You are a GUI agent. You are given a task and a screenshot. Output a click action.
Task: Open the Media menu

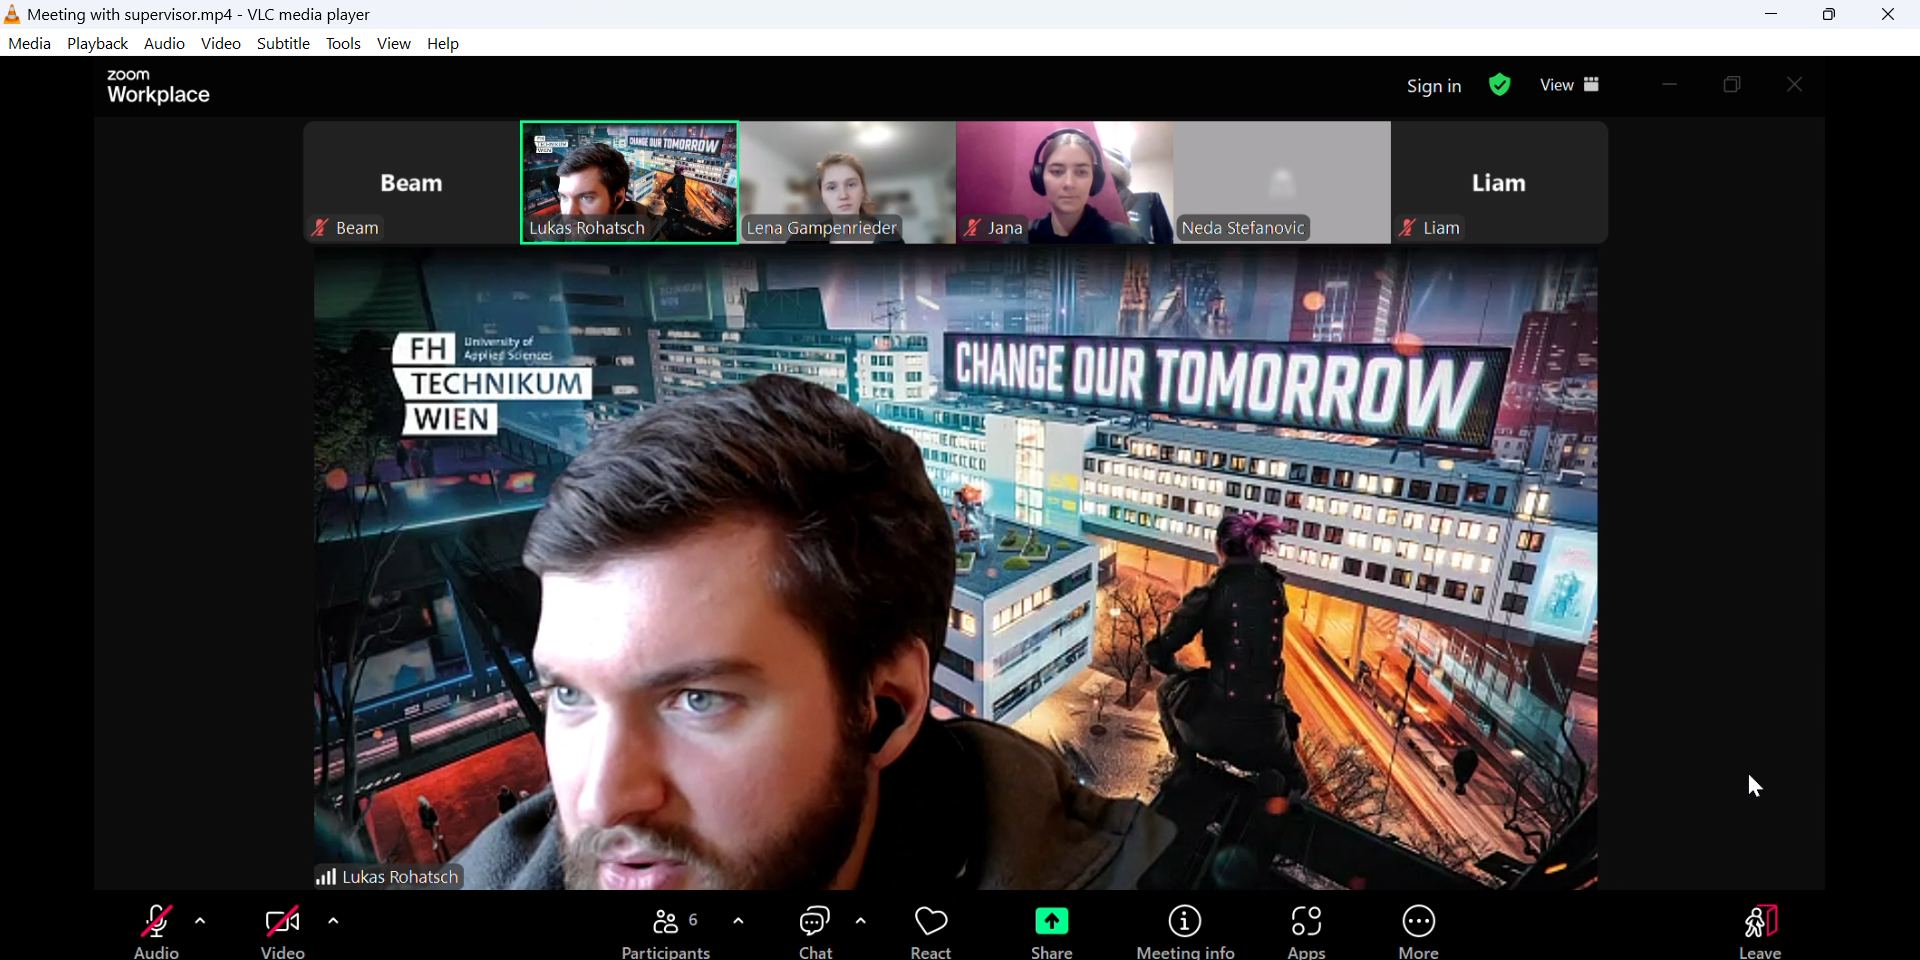tap(30, 44)
